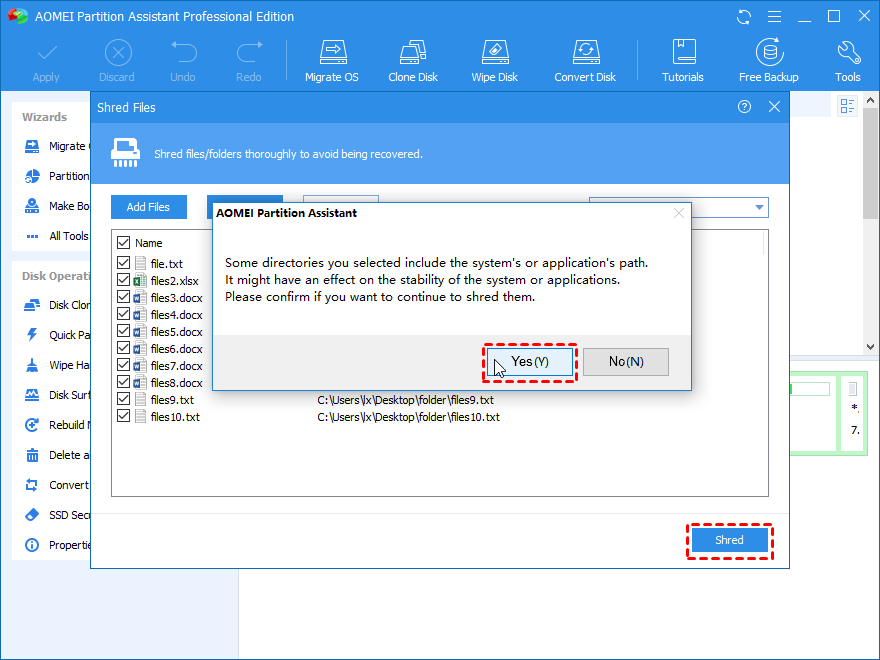
Task: Expand the shredding method dropdown arrow
Action: [x=759, y=207]
